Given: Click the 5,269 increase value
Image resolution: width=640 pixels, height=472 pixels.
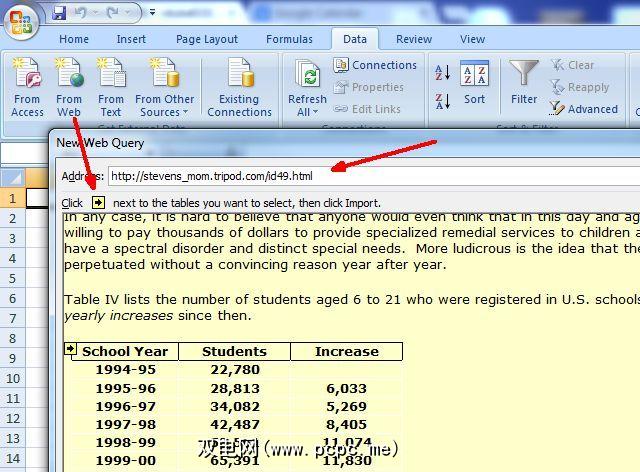Looking at the screenshot, I should [x=346, y=406].
